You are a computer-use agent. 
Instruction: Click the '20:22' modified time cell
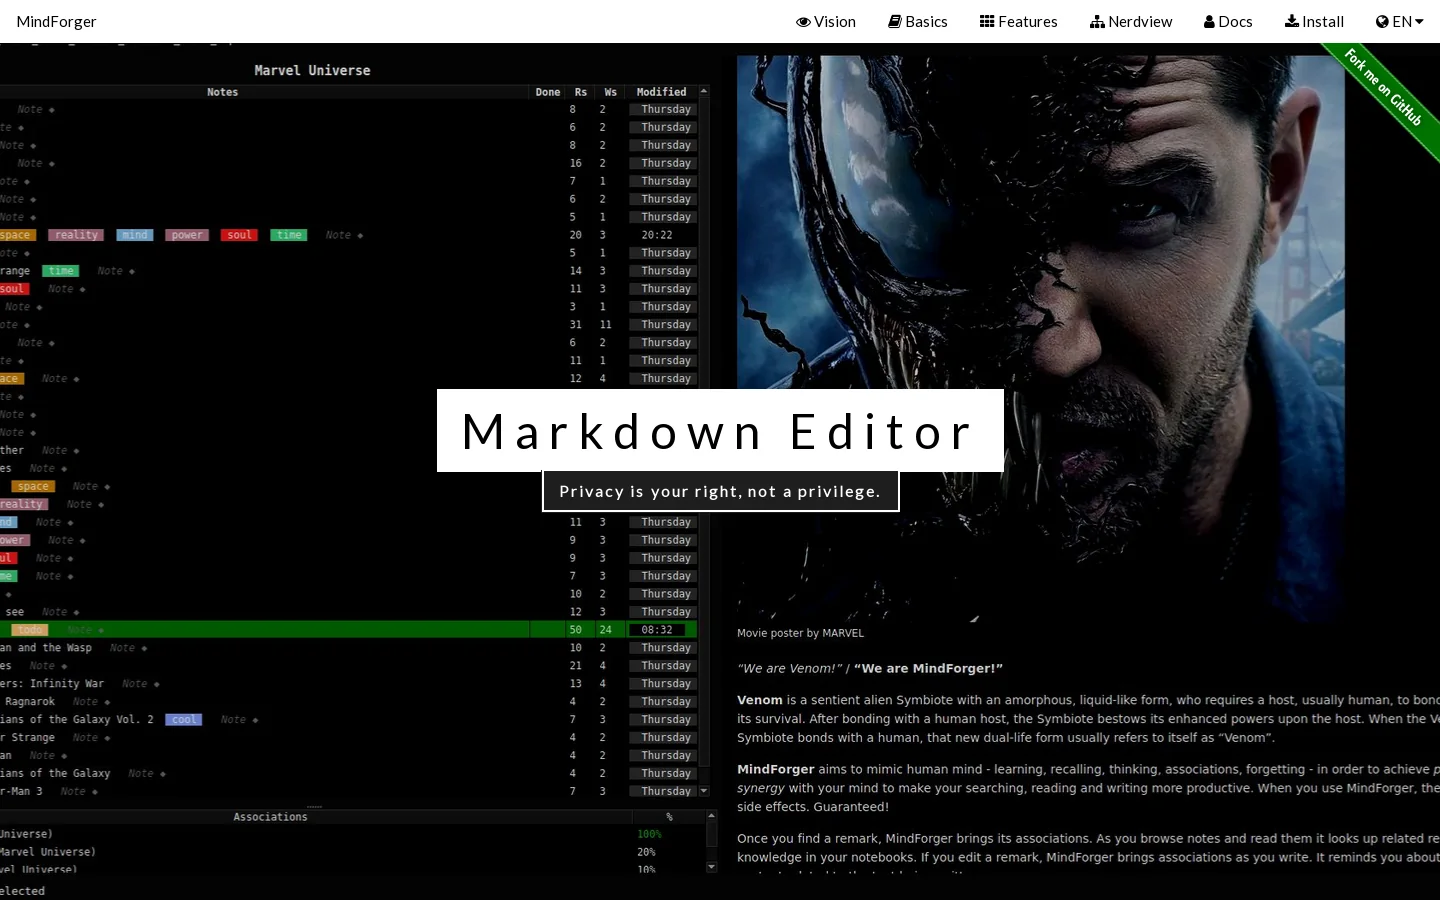click(x=657, y=235)
